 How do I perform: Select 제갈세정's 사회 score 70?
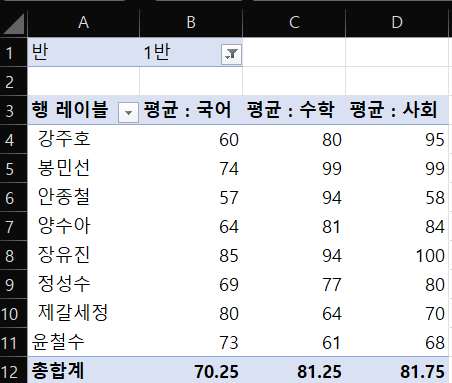tap(397, 313)
